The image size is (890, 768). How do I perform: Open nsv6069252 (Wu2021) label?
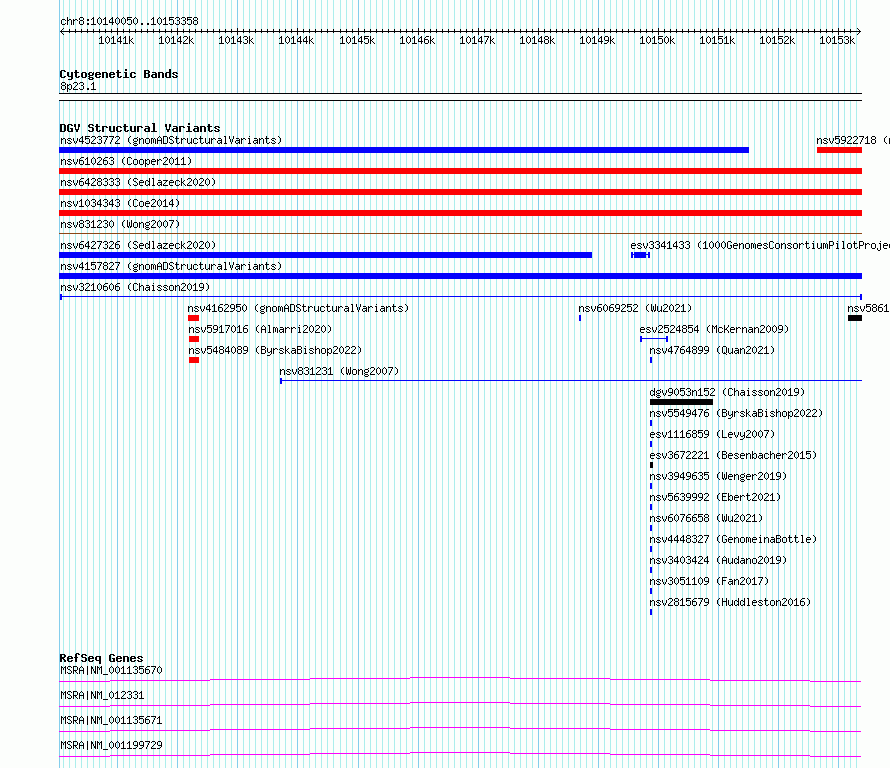pos(635,308)
